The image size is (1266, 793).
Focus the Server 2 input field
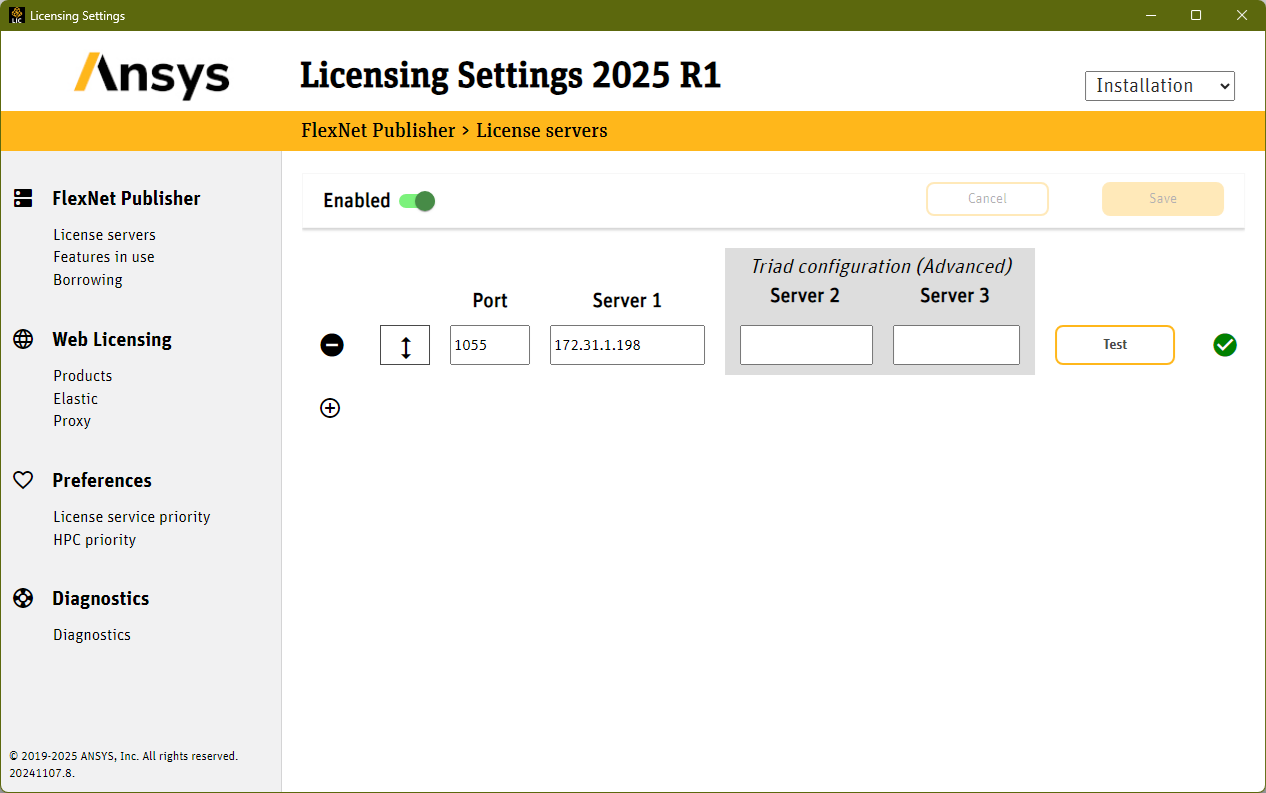[x=806, y=345]
